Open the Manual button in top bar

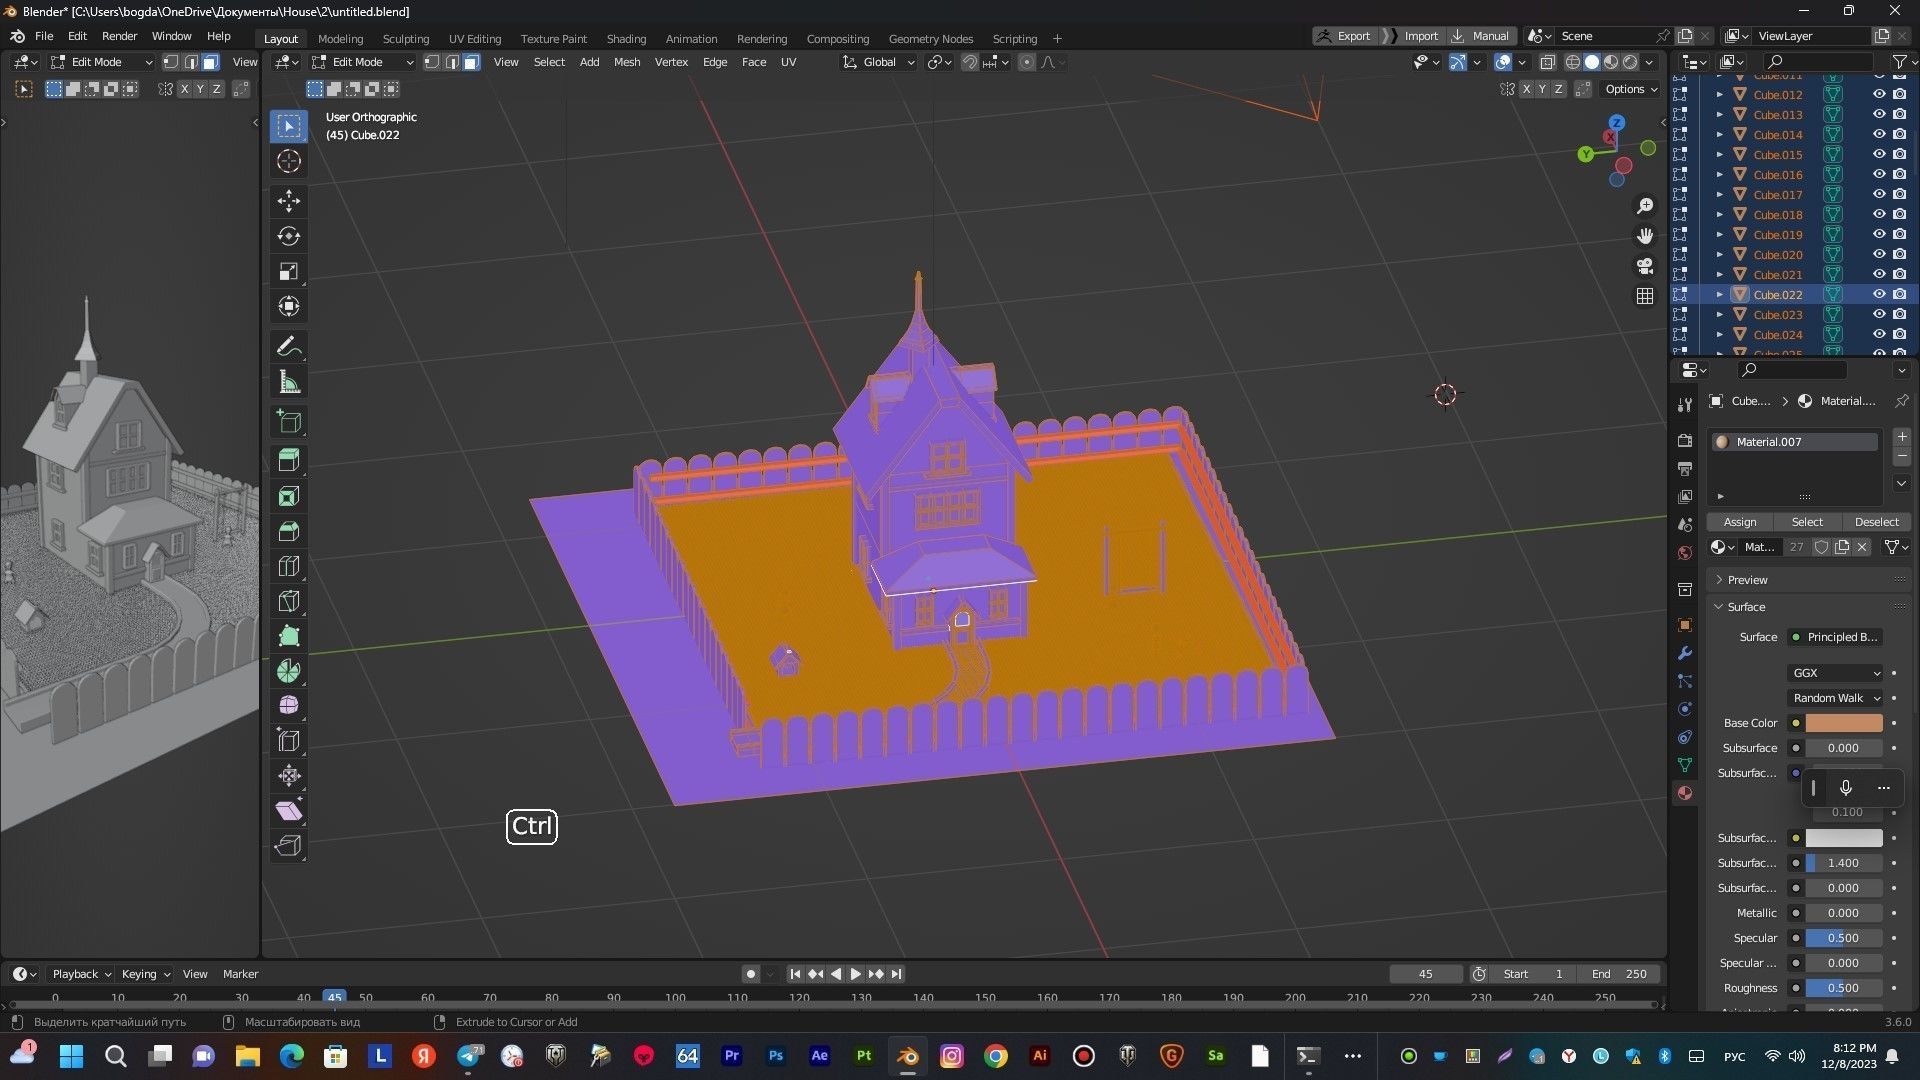click(x=1481, y=36)
